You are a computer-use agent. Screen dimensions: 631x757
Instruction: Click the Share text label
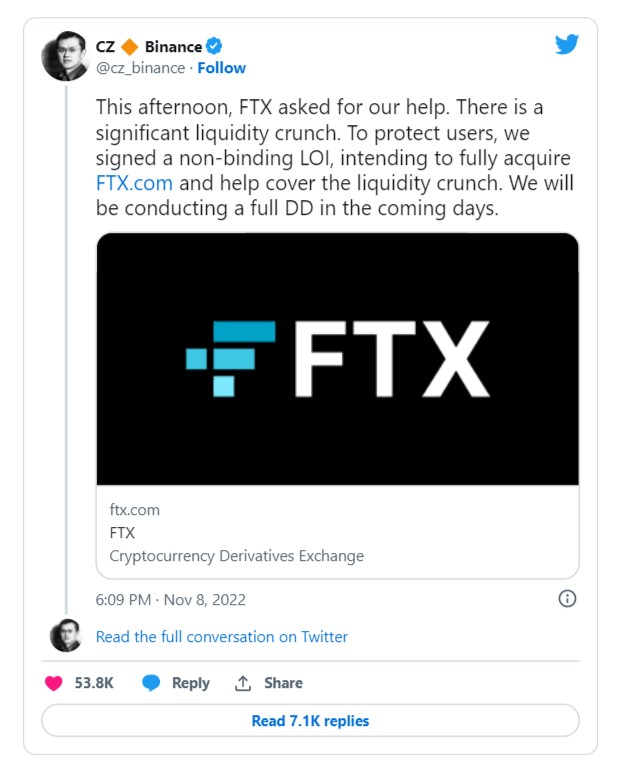(283, 683)
